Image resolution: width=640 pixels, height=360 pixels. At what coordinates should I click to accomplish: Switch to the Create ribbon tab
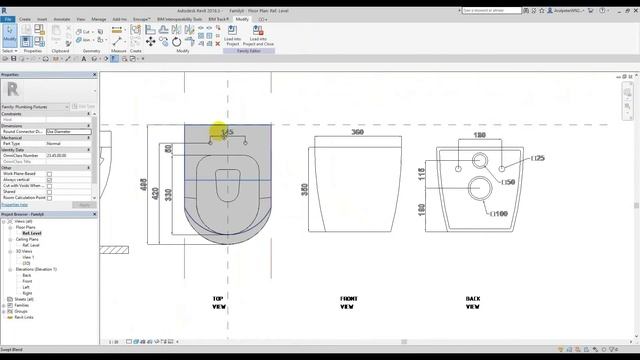point(24,19)
